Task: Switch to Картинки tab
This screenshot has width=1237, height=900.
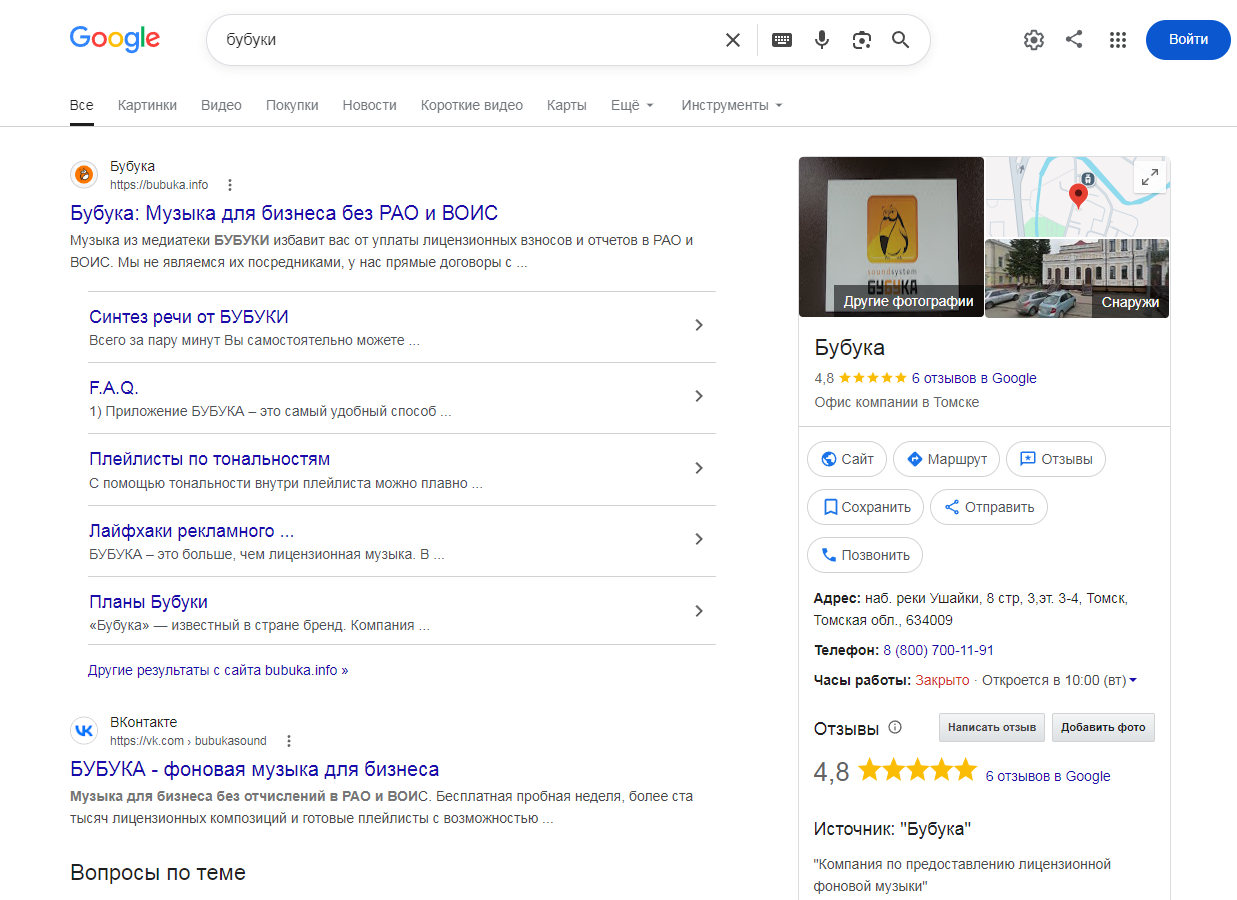Action: click(147, 105)
